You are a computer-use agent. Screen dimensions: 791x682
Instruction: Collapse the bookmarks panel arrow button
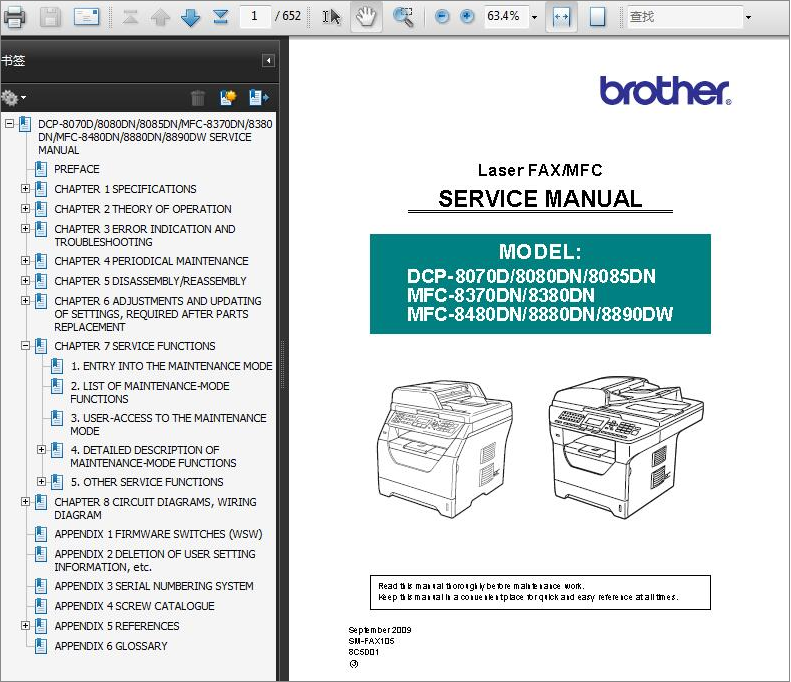pyautogui.click(x=268, y=61)
